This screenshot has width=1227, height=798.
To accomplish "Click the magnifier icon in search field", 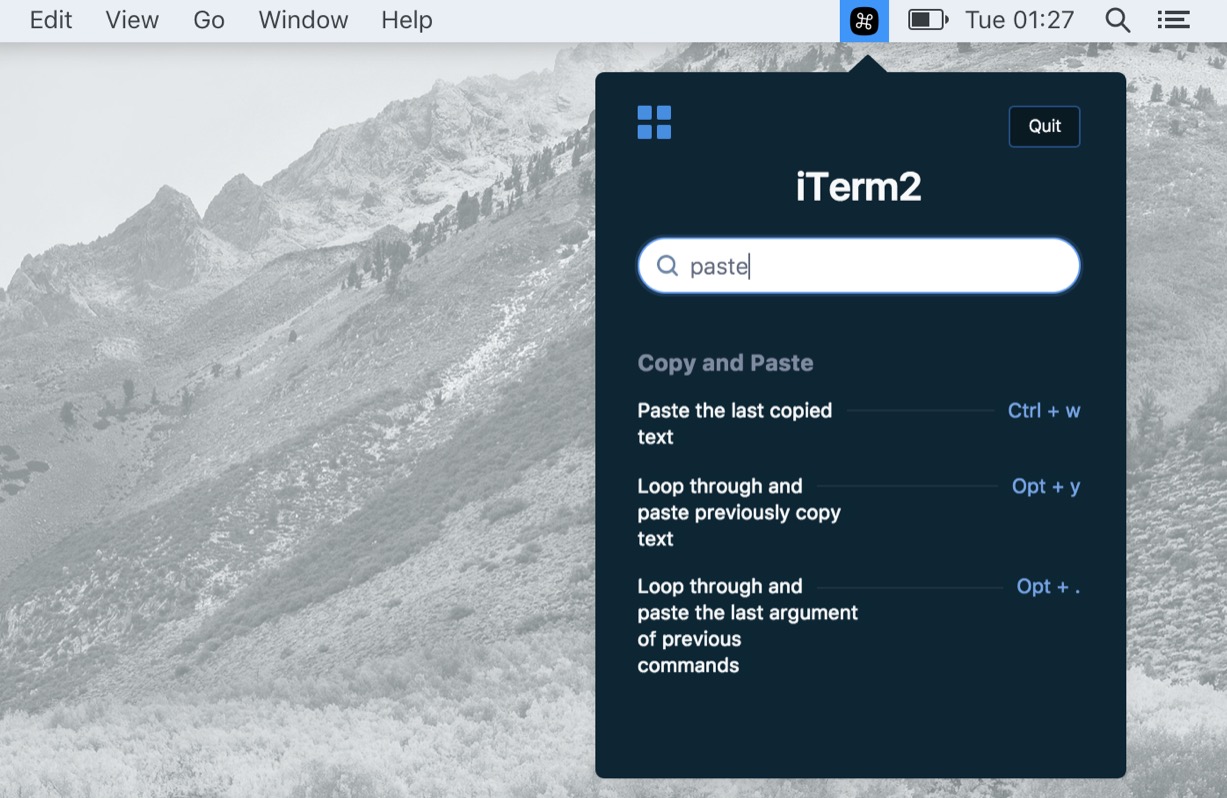I will [x=667, y=265].
